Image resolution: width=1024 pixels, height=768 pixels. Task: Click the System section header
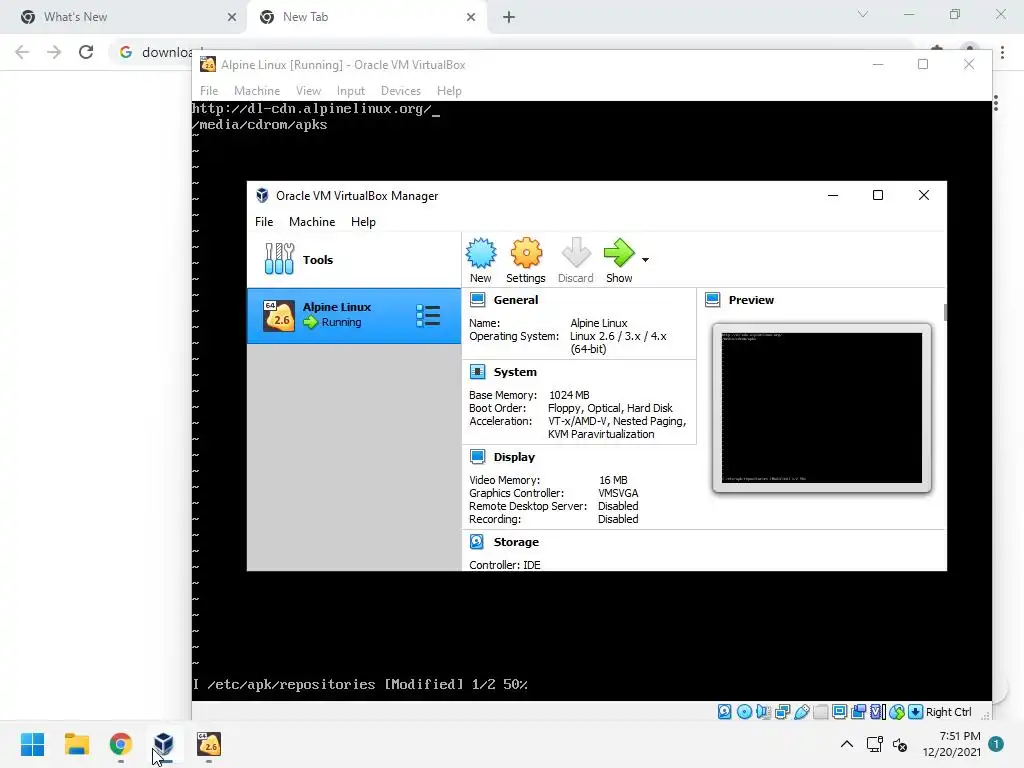[515, 372]
